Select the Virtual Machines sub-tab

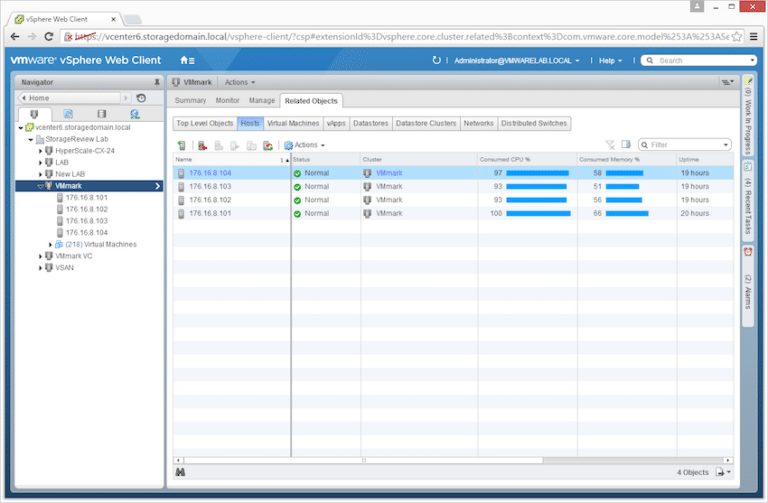(x=293, y=123)
